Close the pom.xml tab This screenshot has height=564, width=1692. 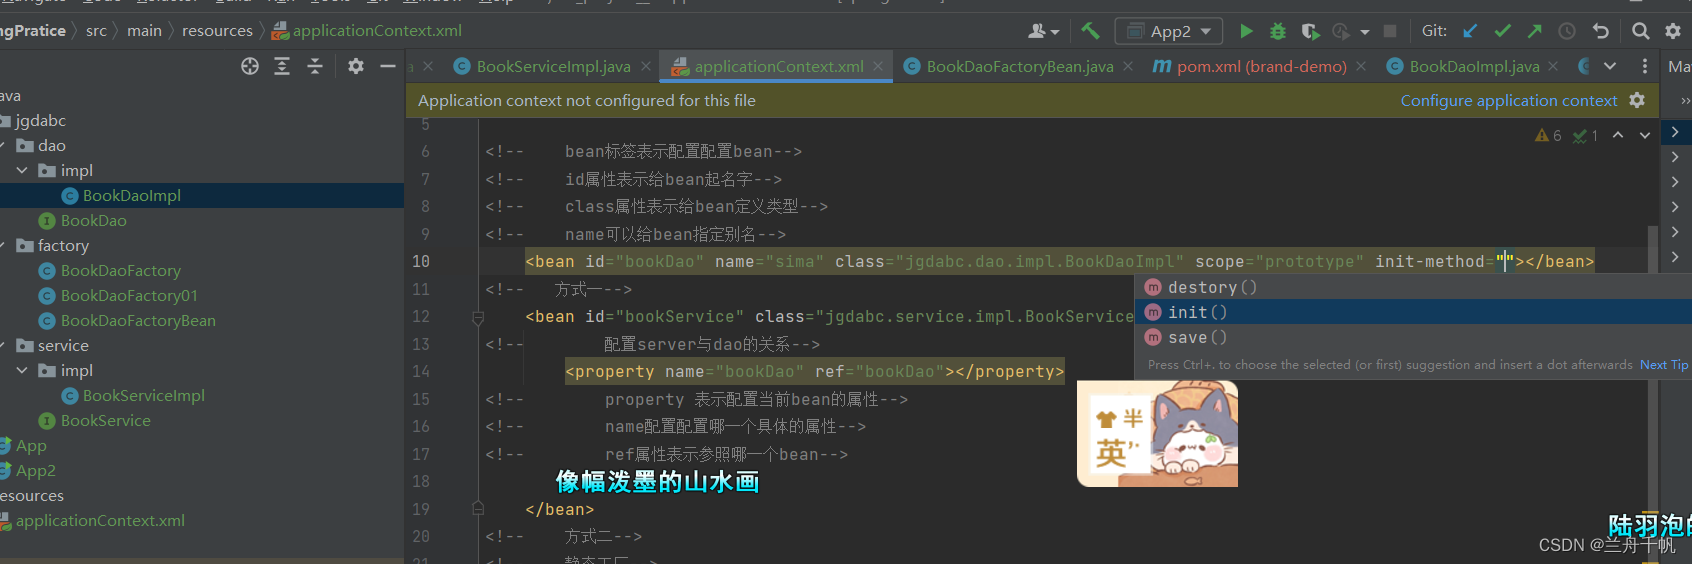(x=1361, y=66)
